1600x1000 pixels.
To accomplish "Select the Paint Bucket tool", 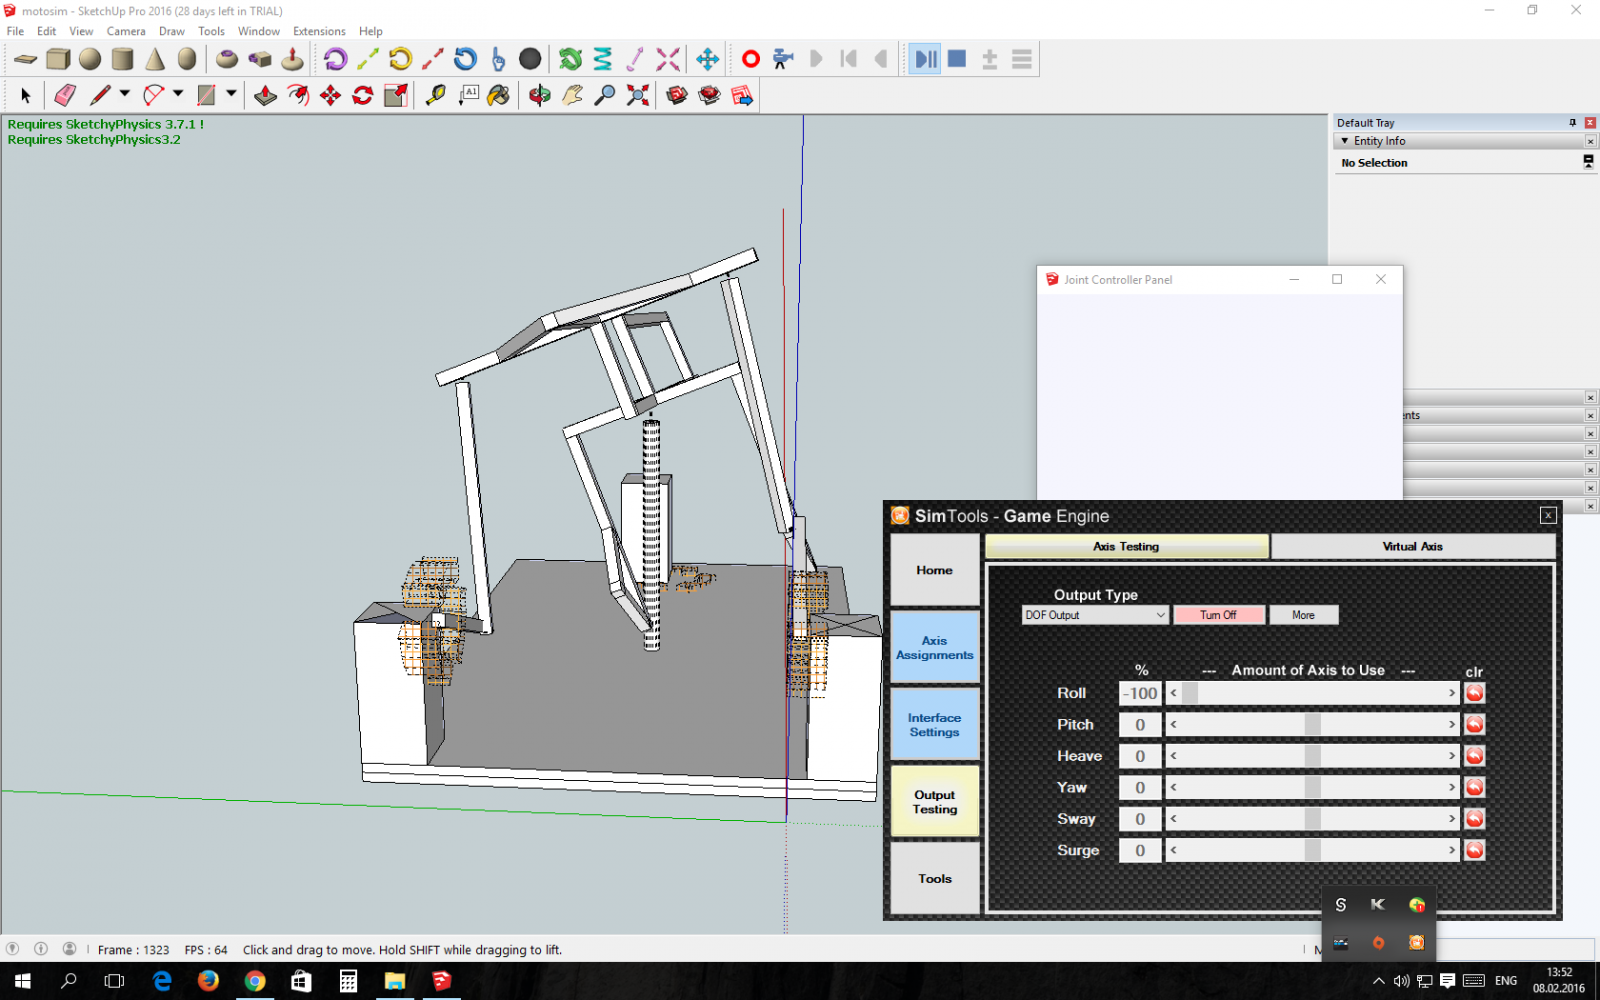I will [x=498, y=95].
